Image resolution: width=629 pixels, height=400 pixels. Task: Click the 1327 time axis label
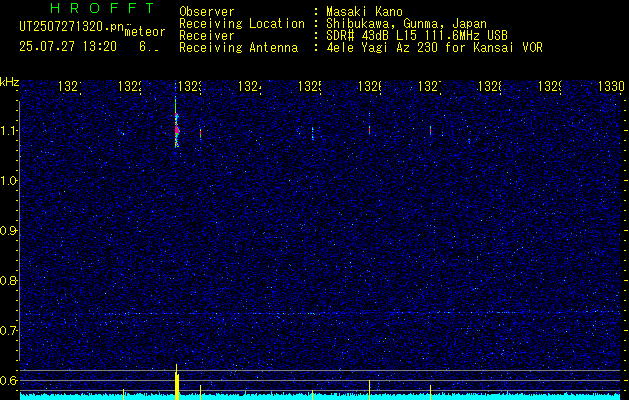[430, 86]
